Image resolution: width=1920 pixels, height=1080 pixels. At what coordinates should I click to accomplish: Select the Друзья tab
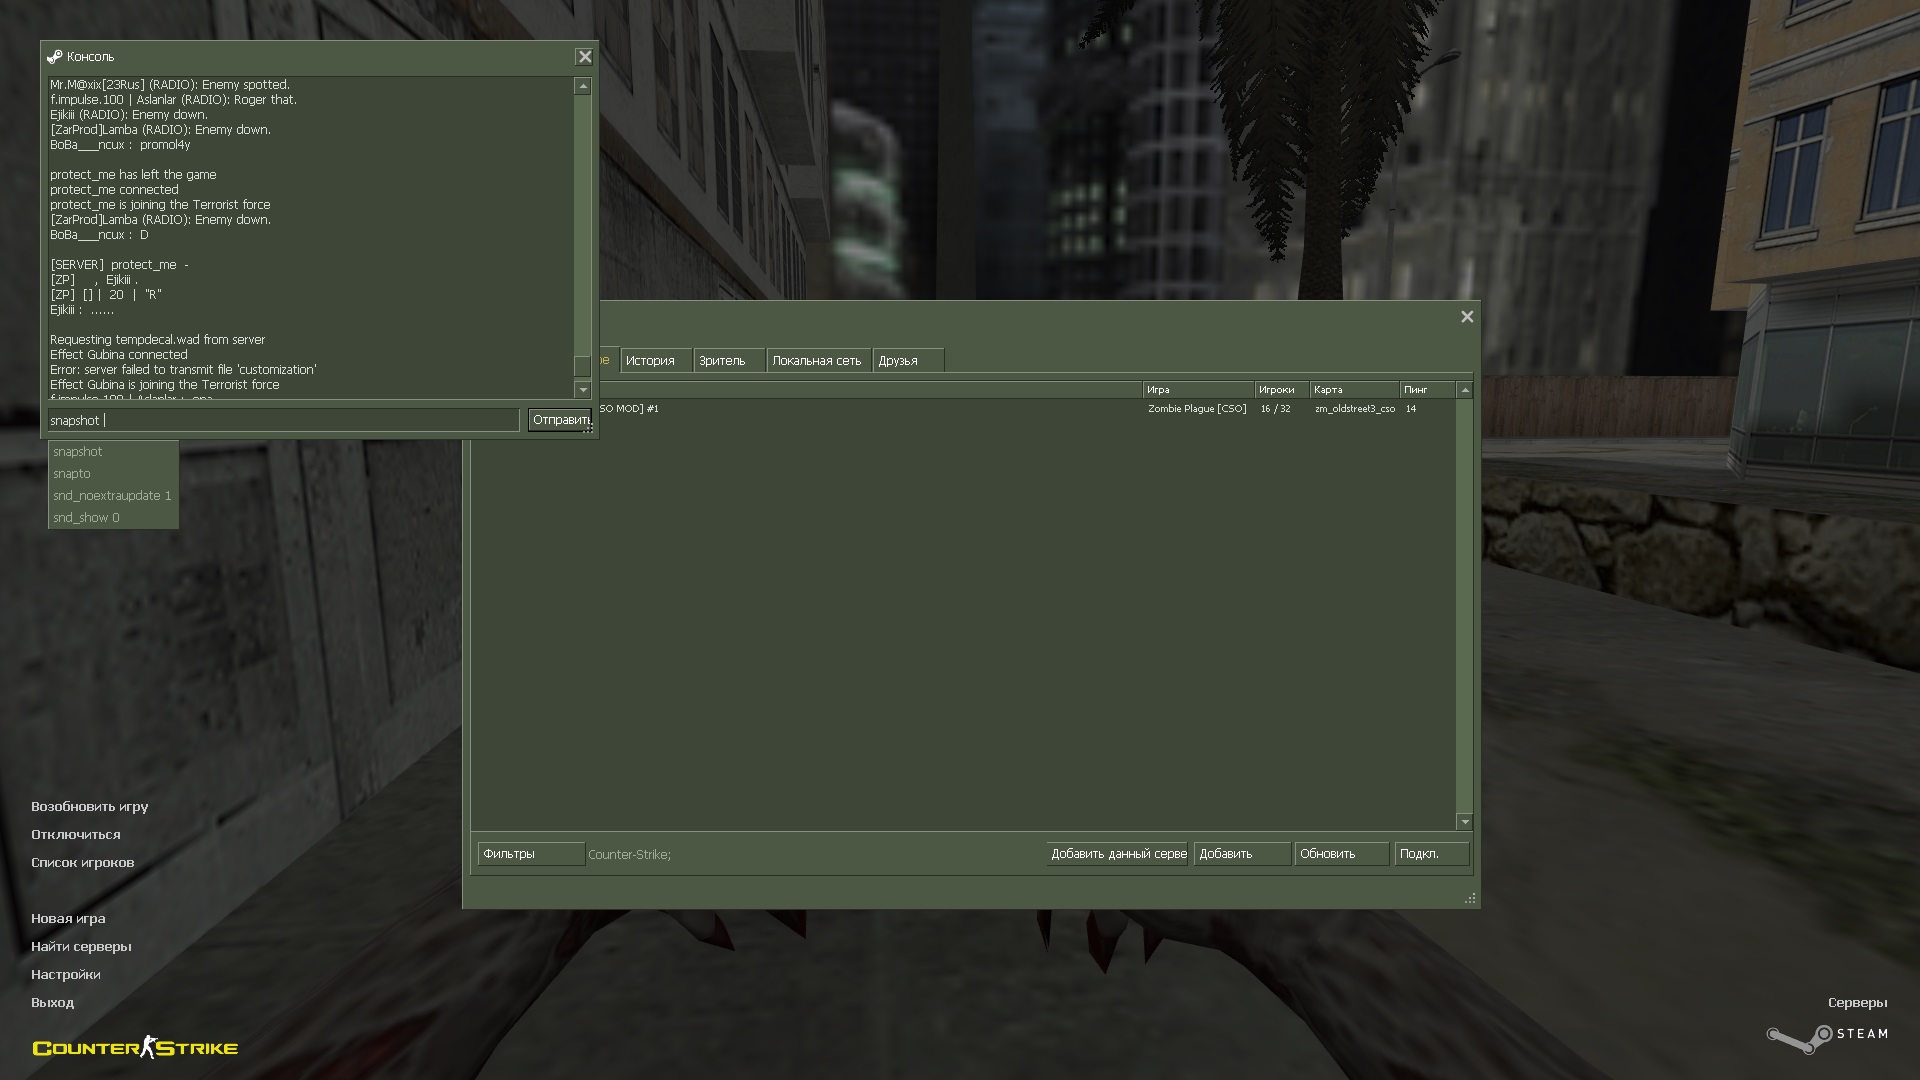pos(898,361)
